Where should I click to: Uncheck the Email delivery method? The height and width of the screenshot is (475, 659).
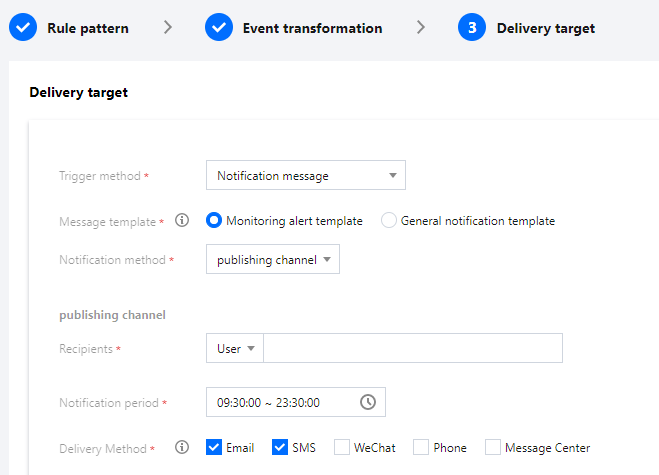coord(214,448)
